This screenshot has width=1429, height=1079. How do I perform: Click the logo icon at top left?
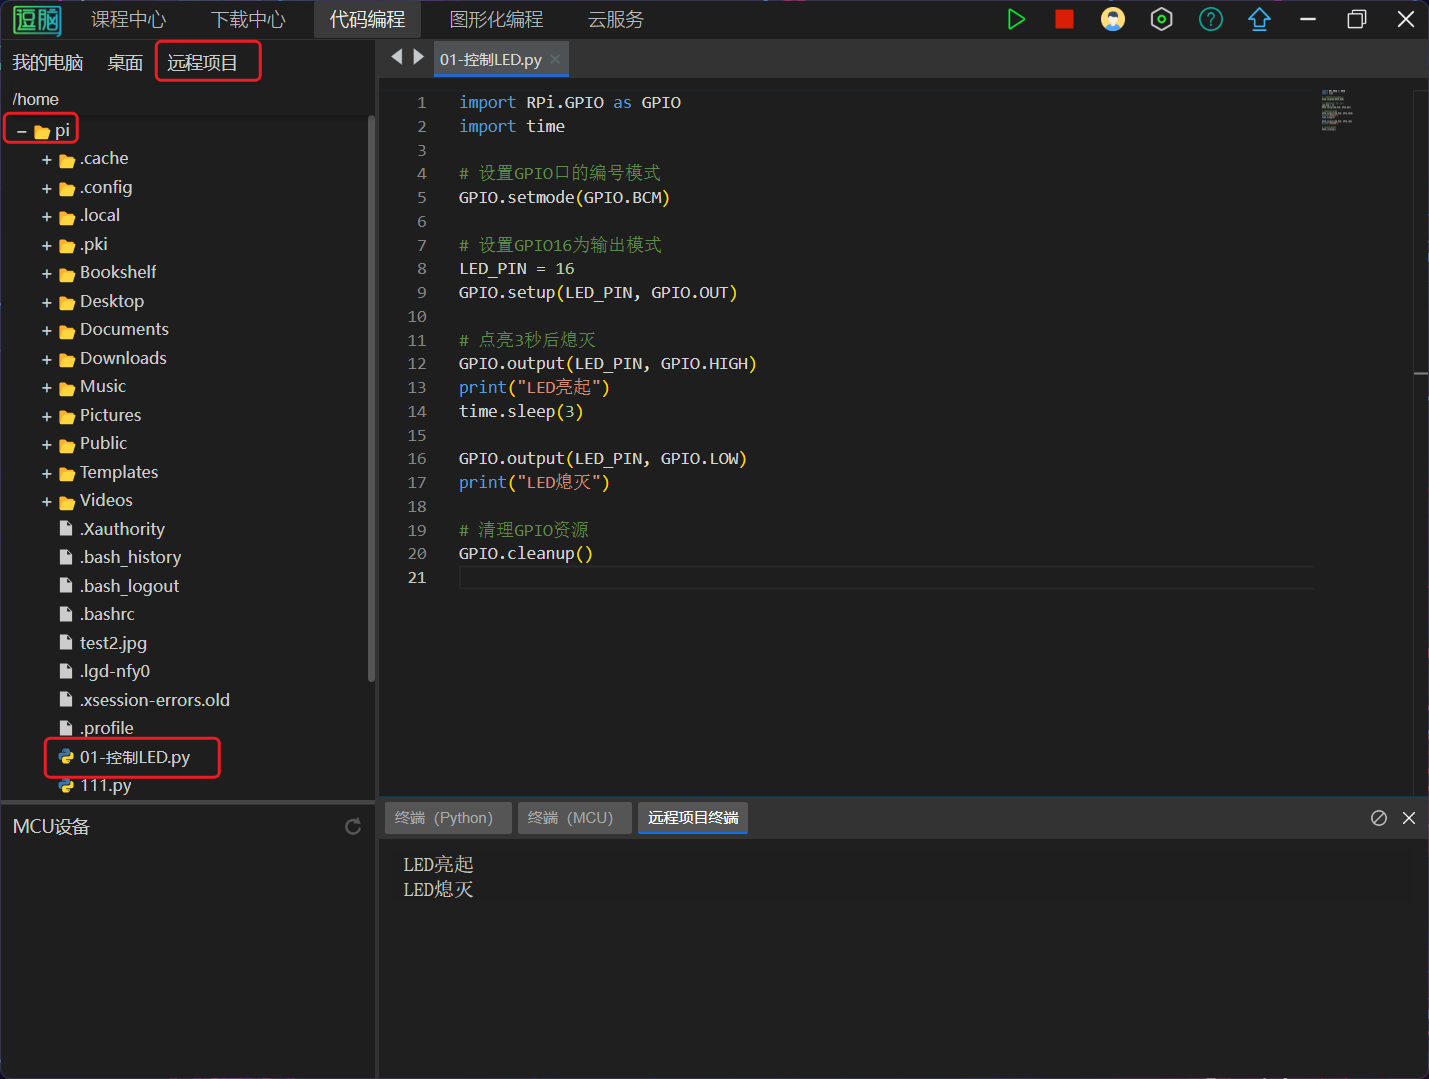pos(37,19)
